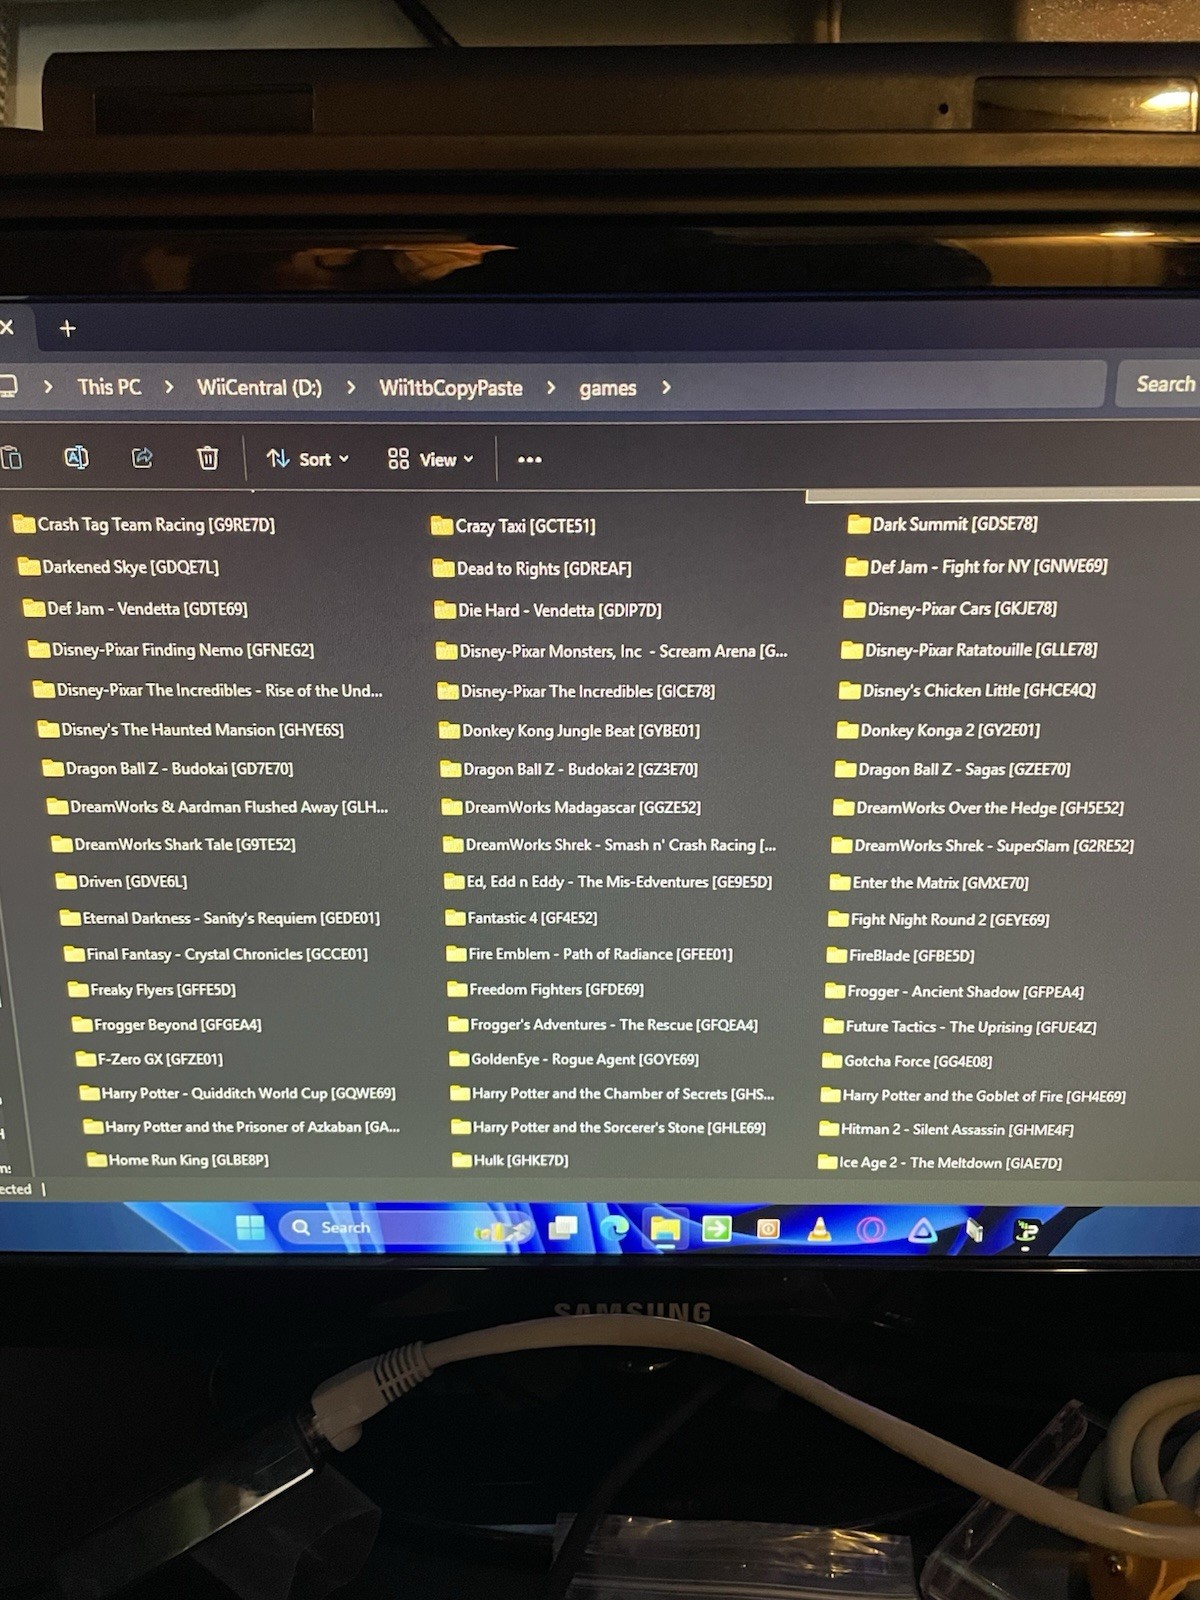Viewport: 1200px width, 1600px height.
Task: Select Enter the Matrix [GMXE70]
Action: click(929, 882)
